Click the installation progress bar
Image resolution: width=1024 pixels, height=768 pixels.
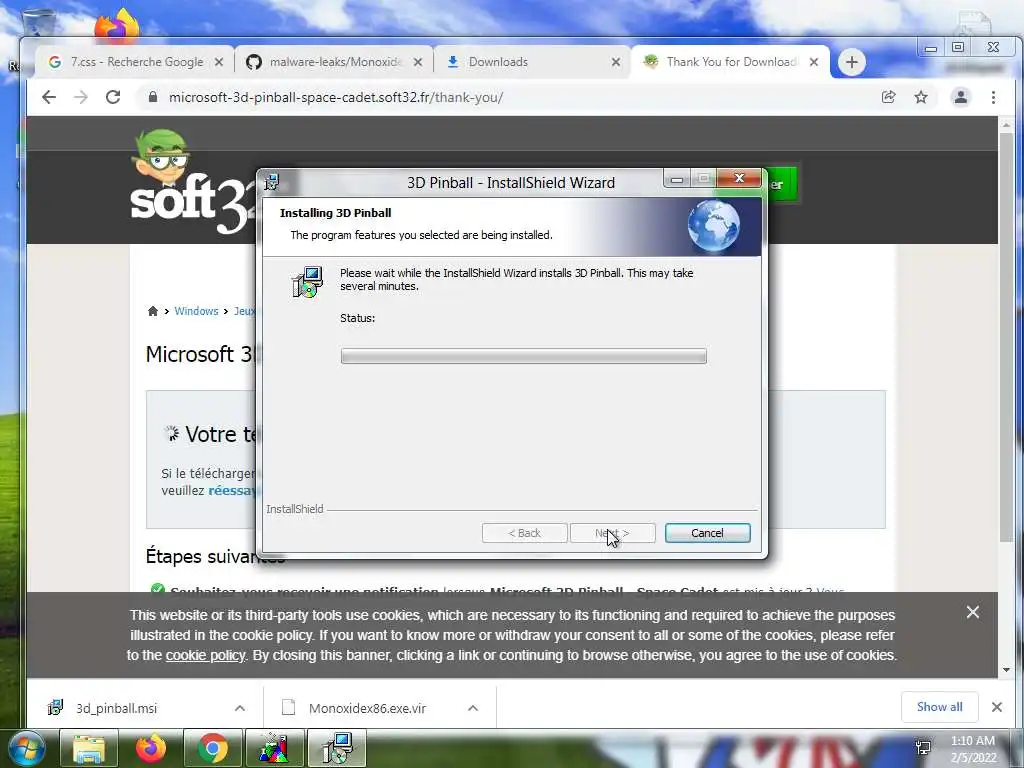[523, 356]
